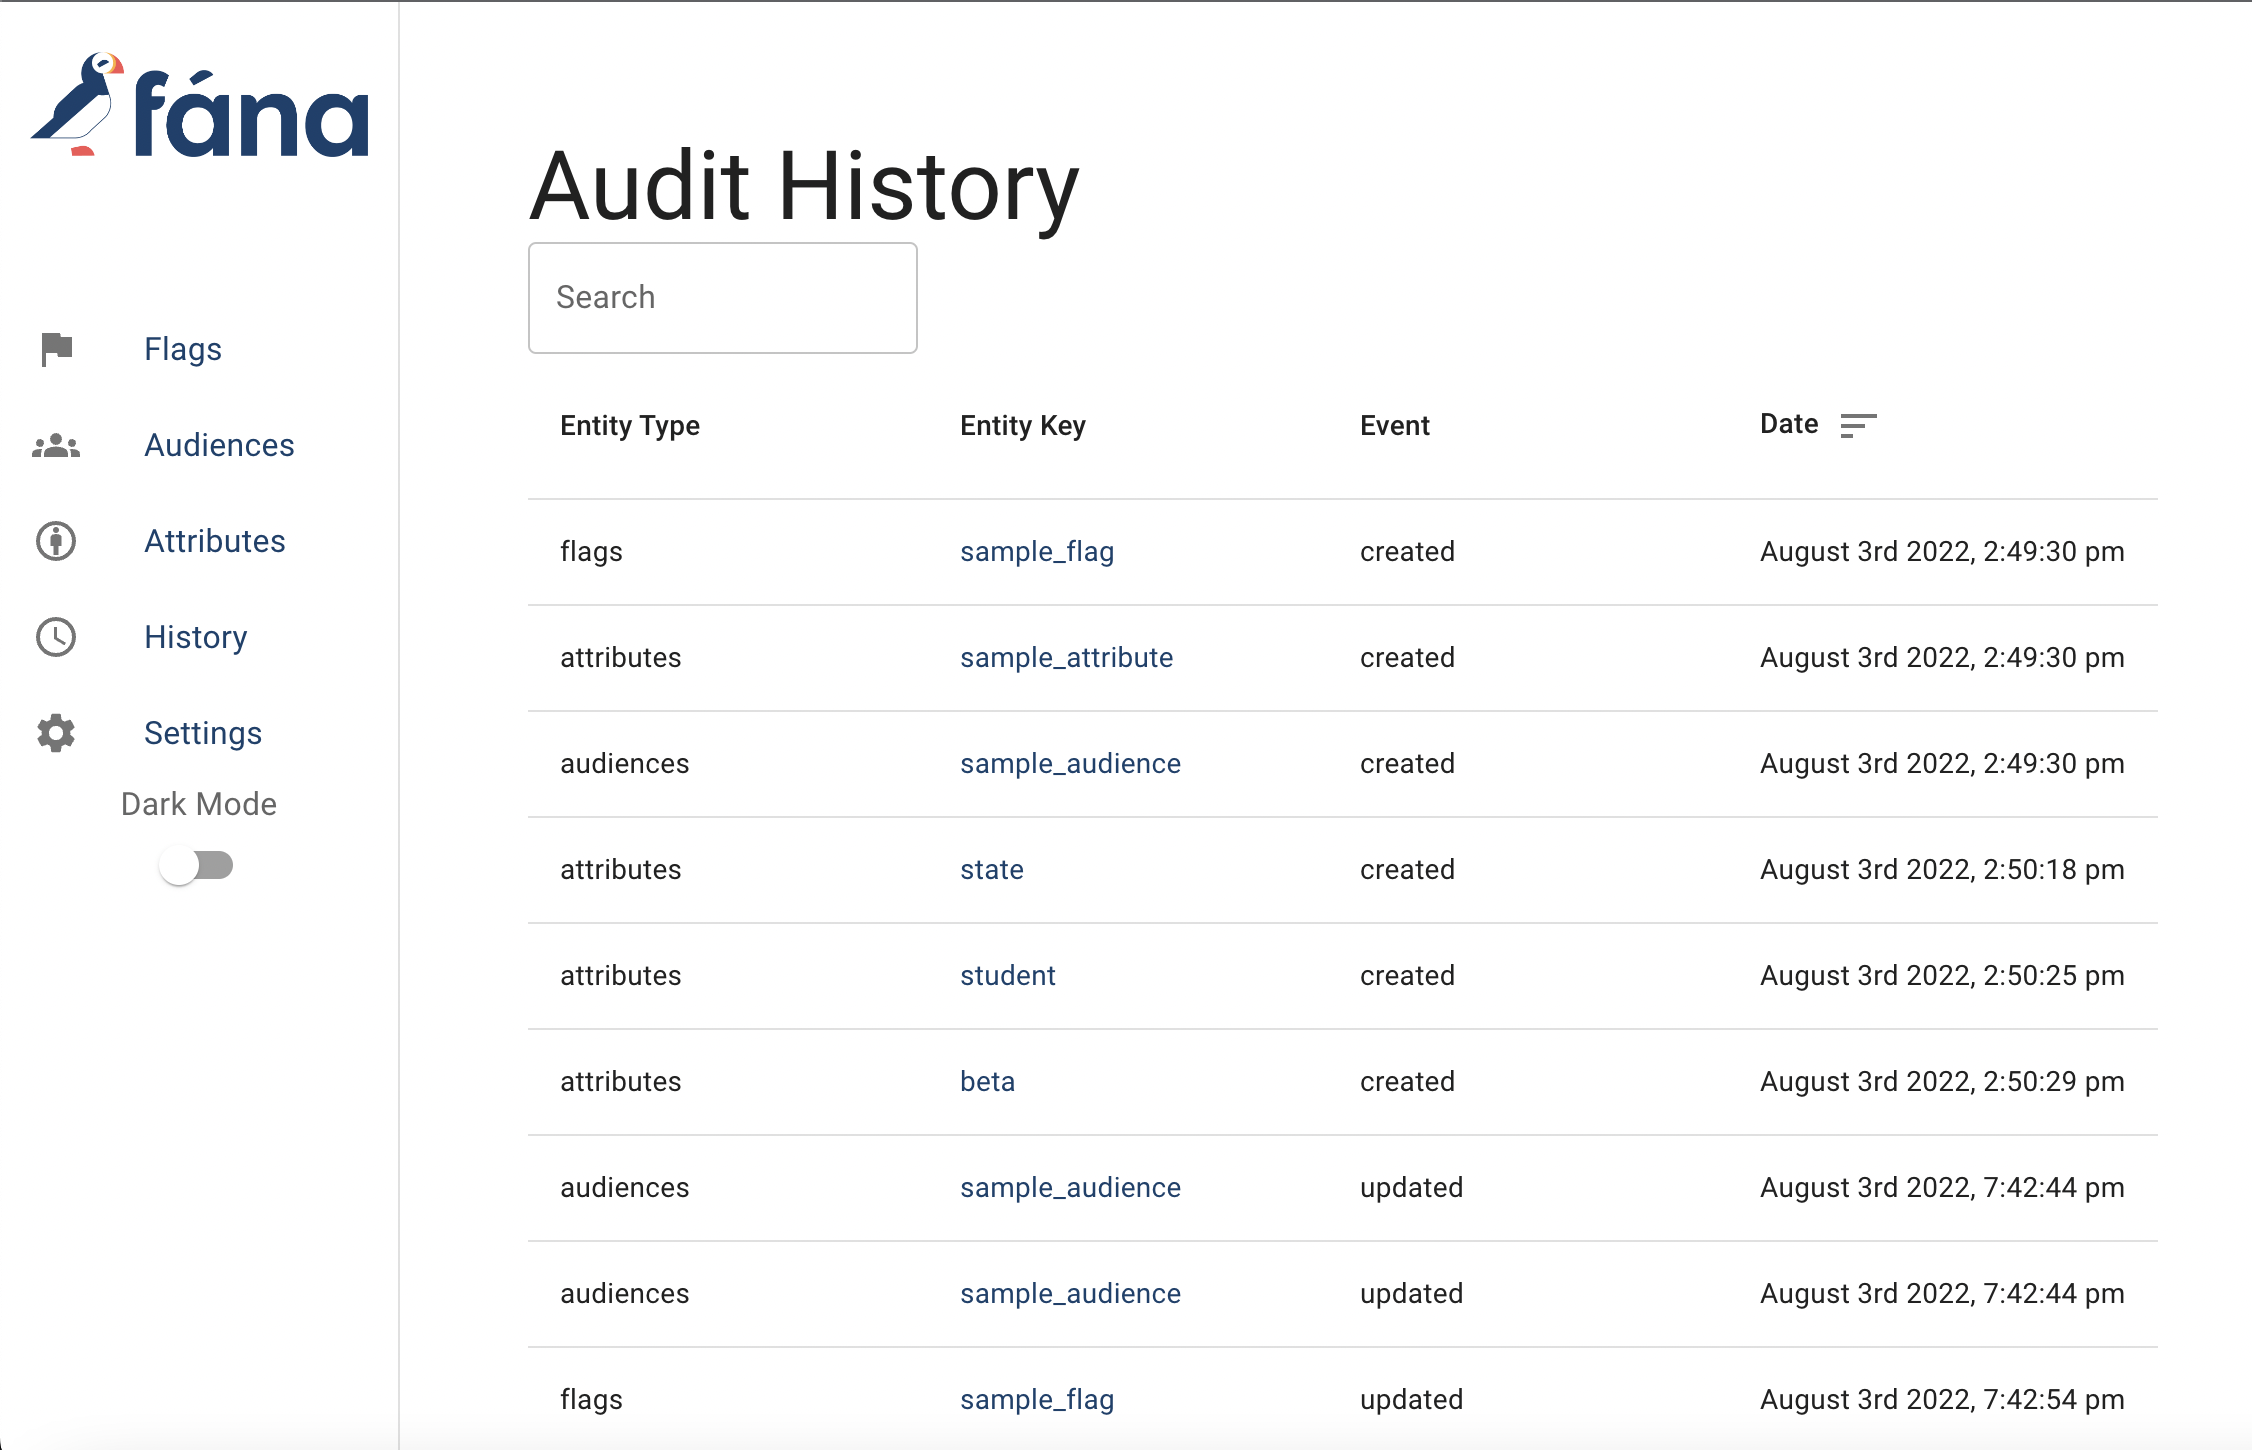2252x1450 pixels.
Task: Select date August 3rd 2022, 2:50:25 pm
Action: pyautogui.click(x=1942, y=976)
